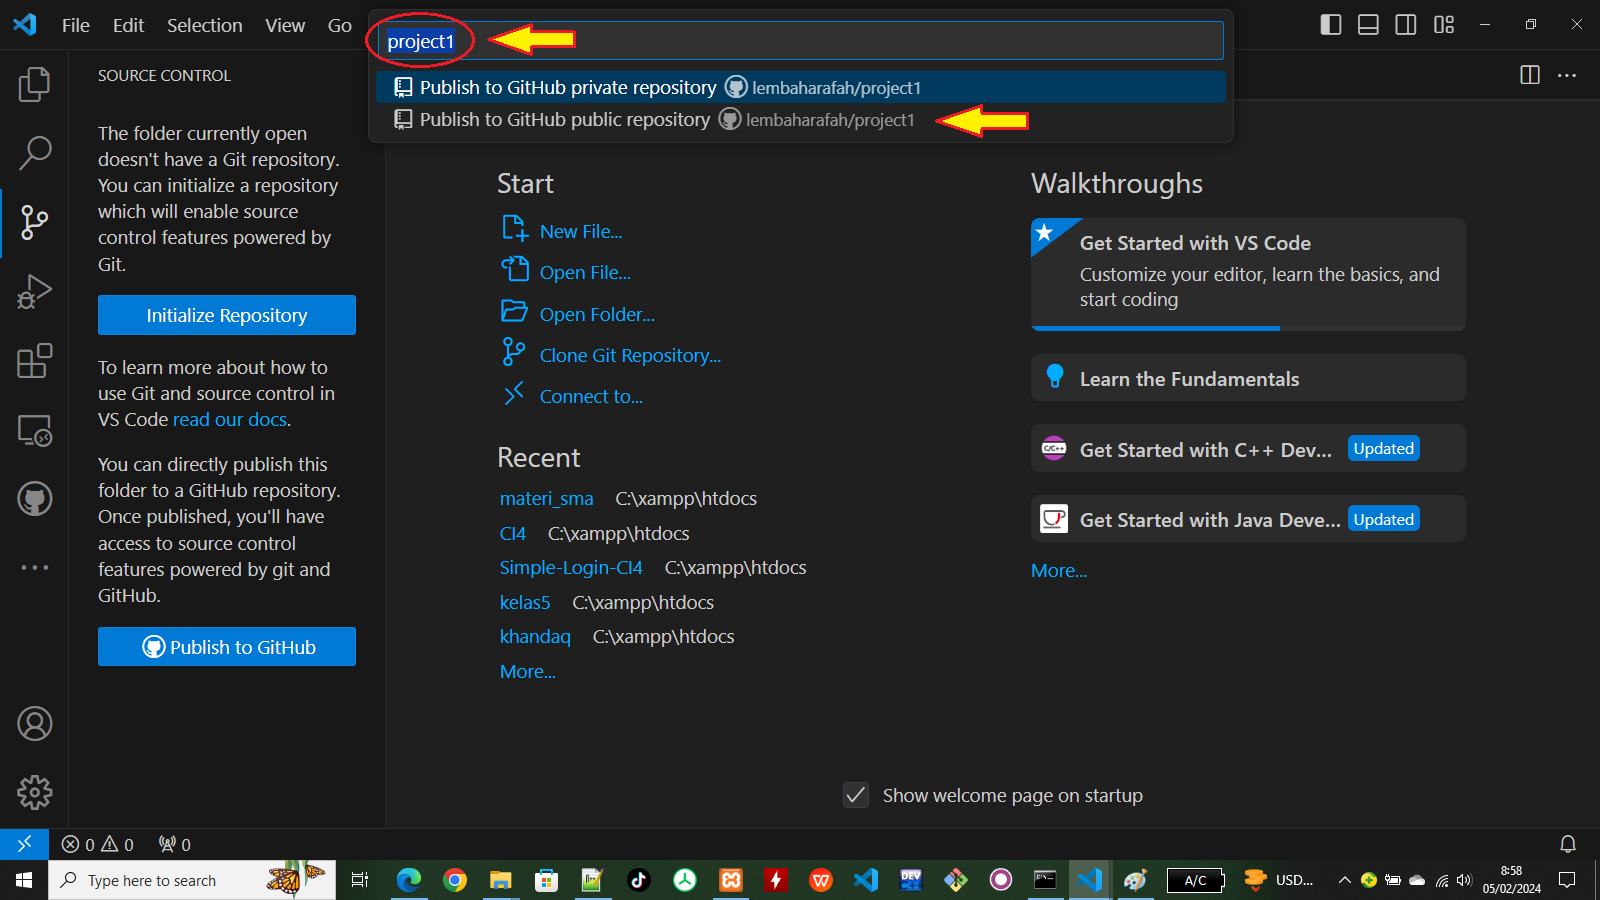Open the GitHub view in activity bar
The width and height of the screenshot is (1600, 900).
34,499
